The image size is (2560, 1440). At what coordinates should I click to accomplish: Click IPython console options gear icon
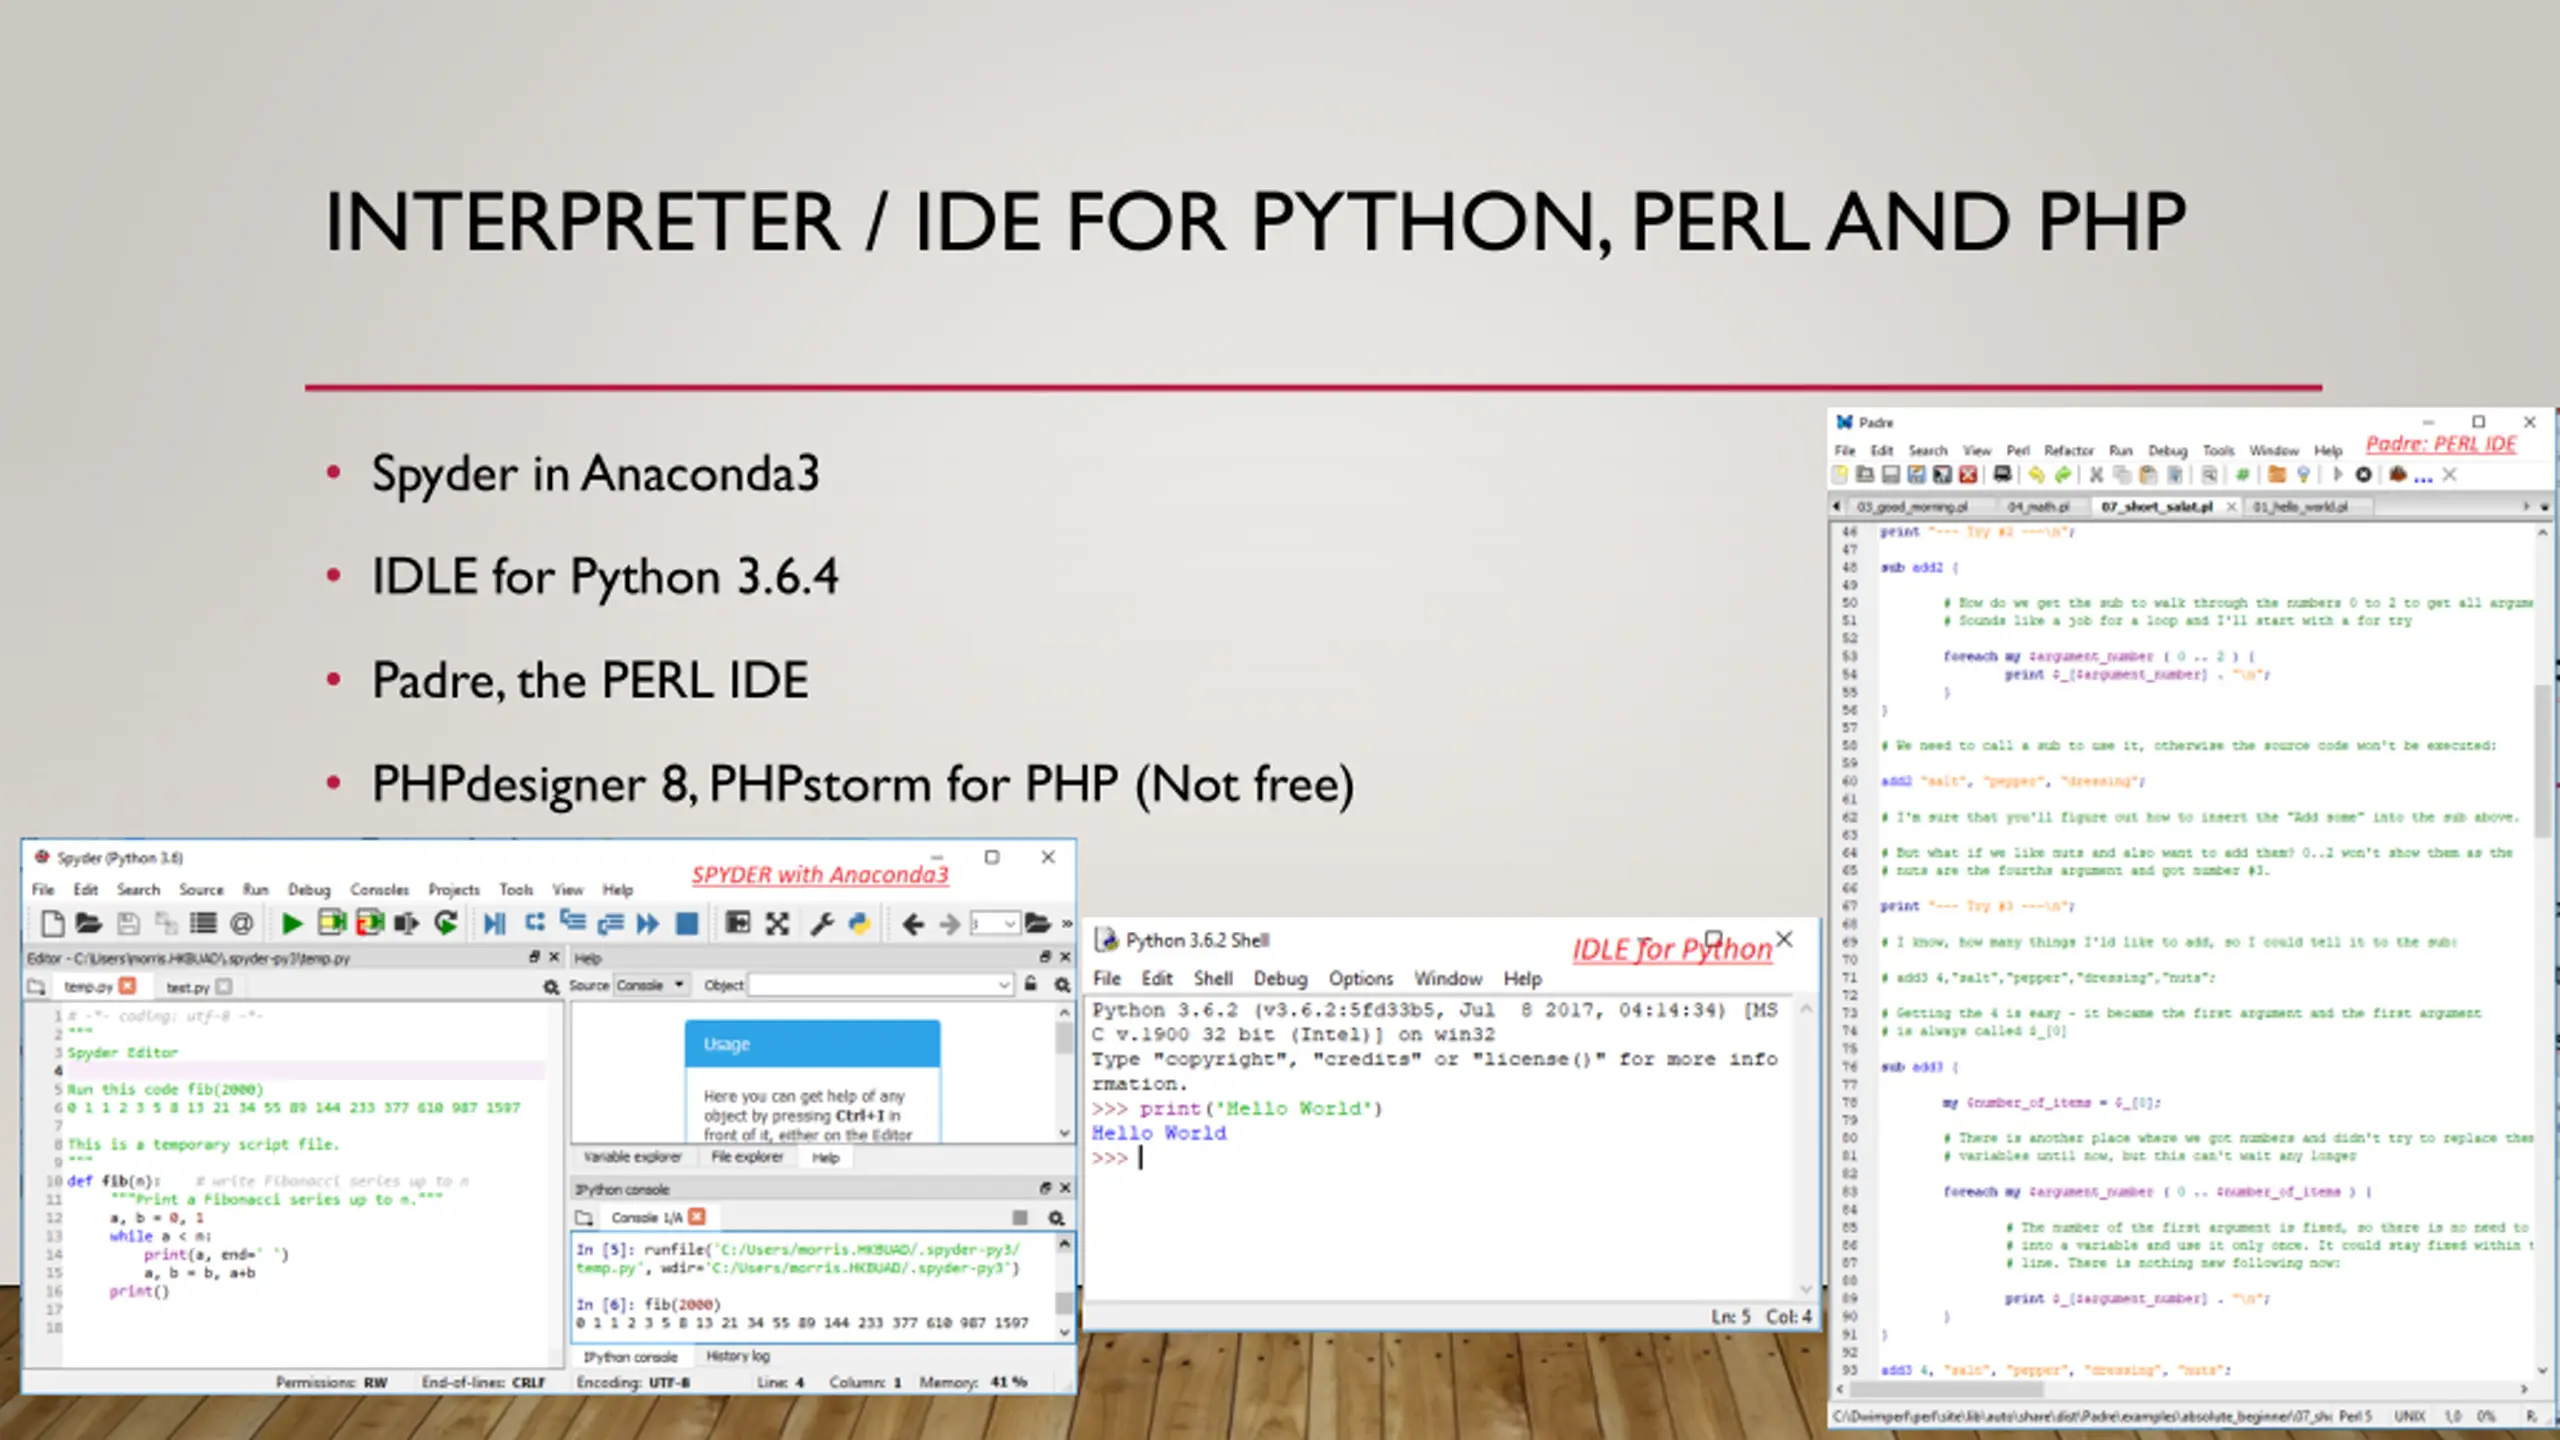coord(1055,1218)
